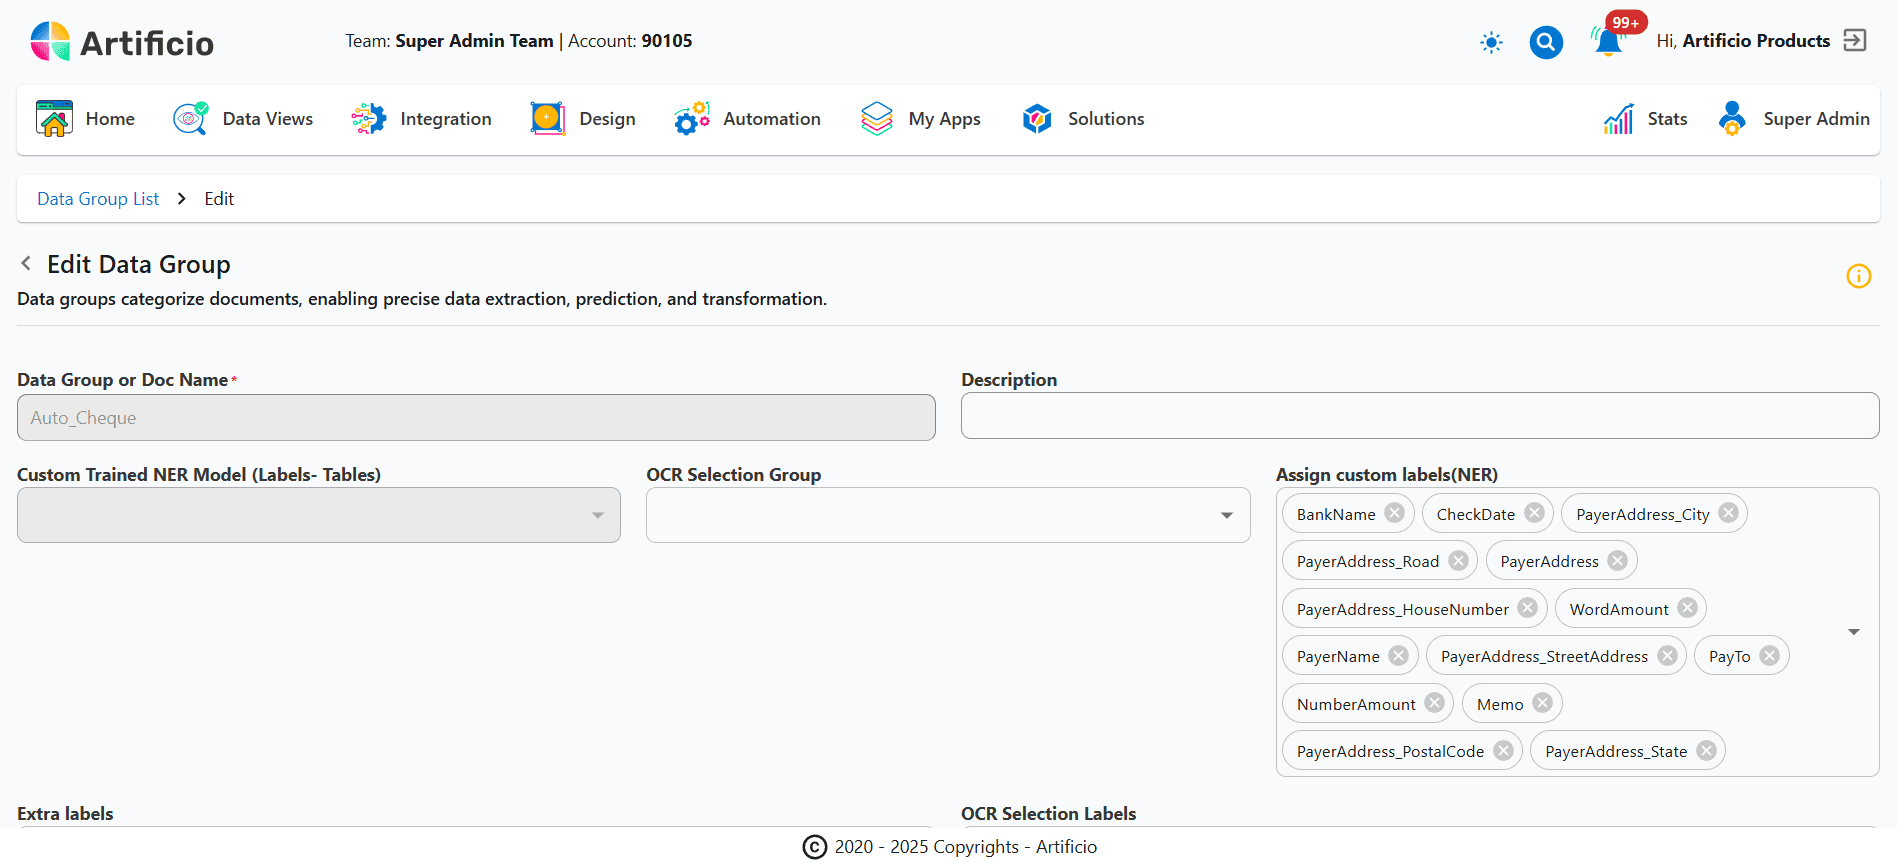Remove the BankName label chip
Screen dimensions: 1897x863
(x=1394, y=513)
